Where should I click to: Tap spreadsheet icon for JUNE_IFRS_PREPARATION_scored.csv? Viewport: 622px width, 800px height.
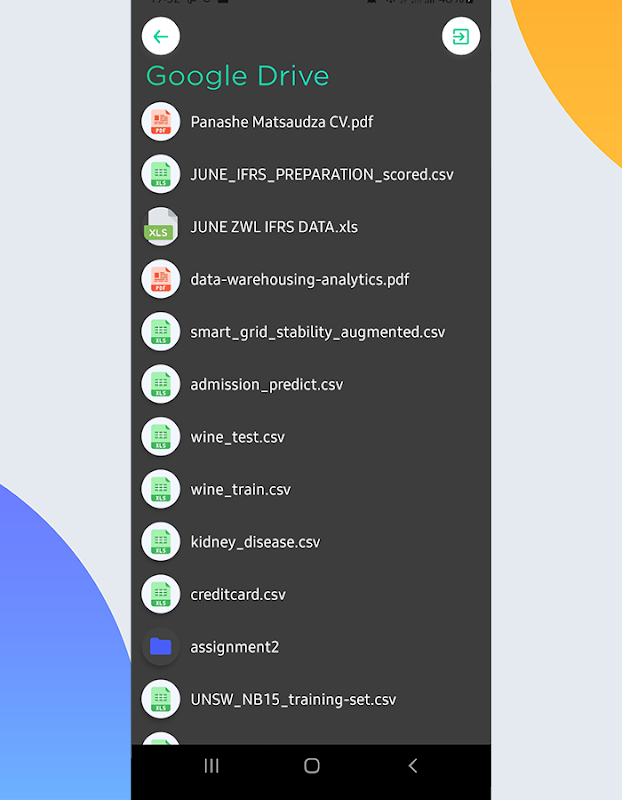pyautogui.click(x=161, y=174)
